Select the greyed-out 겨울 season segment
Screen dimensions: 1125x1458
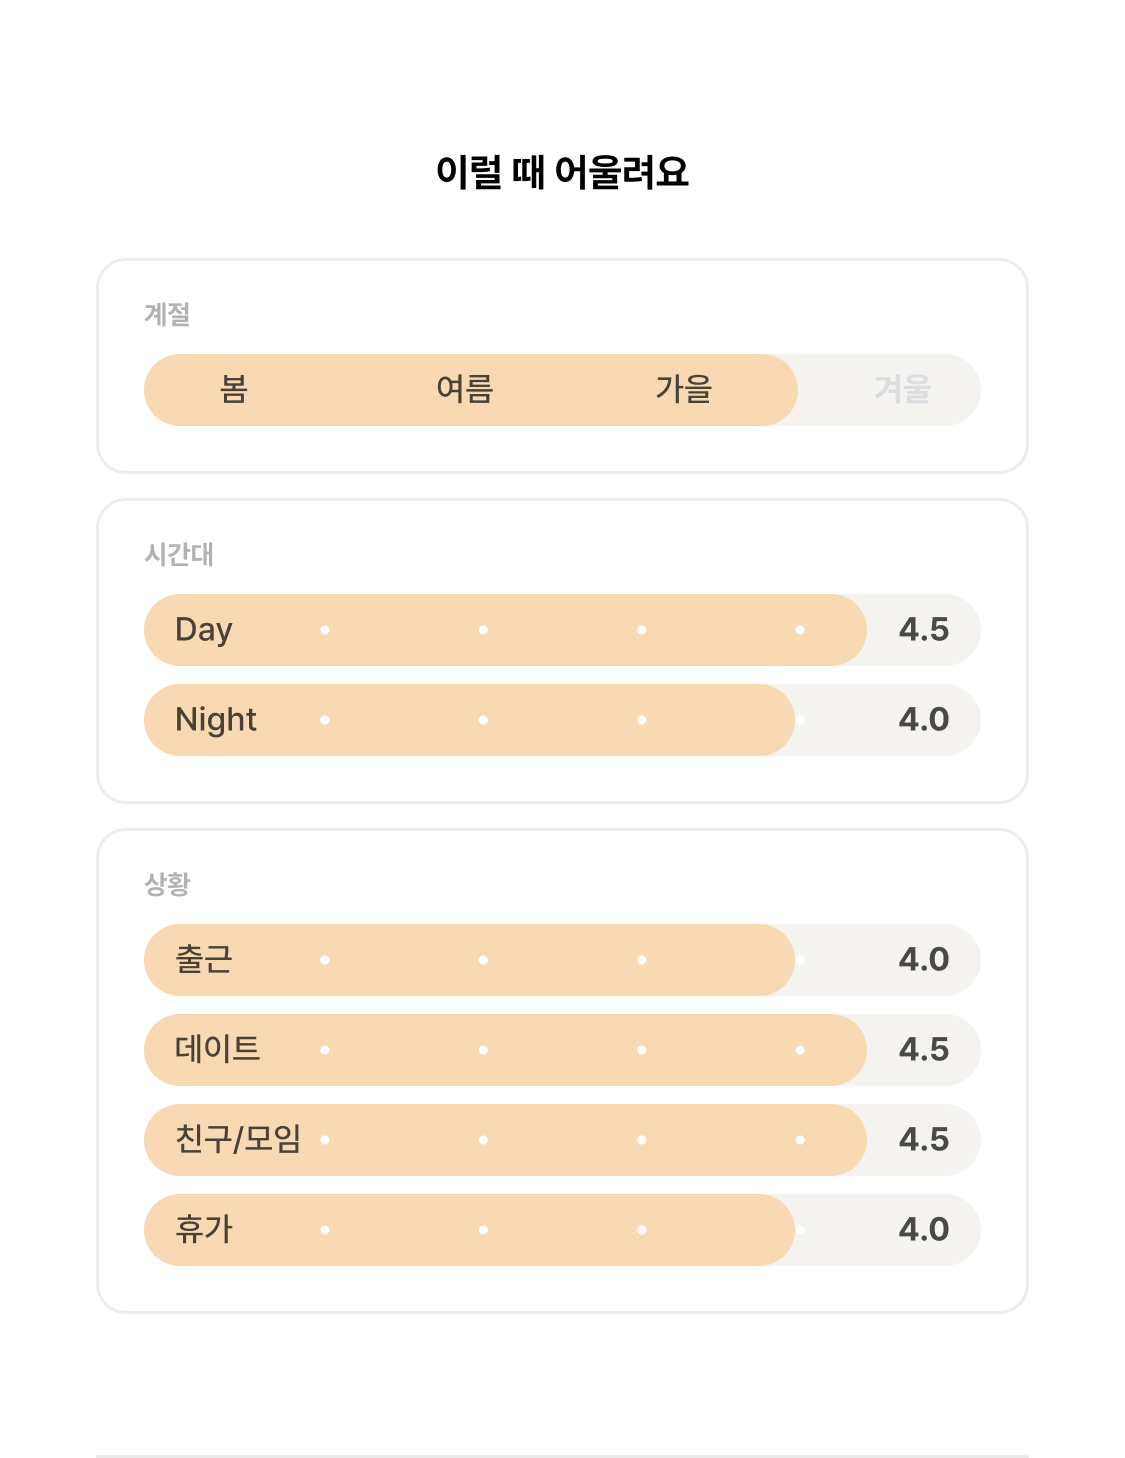903,390
